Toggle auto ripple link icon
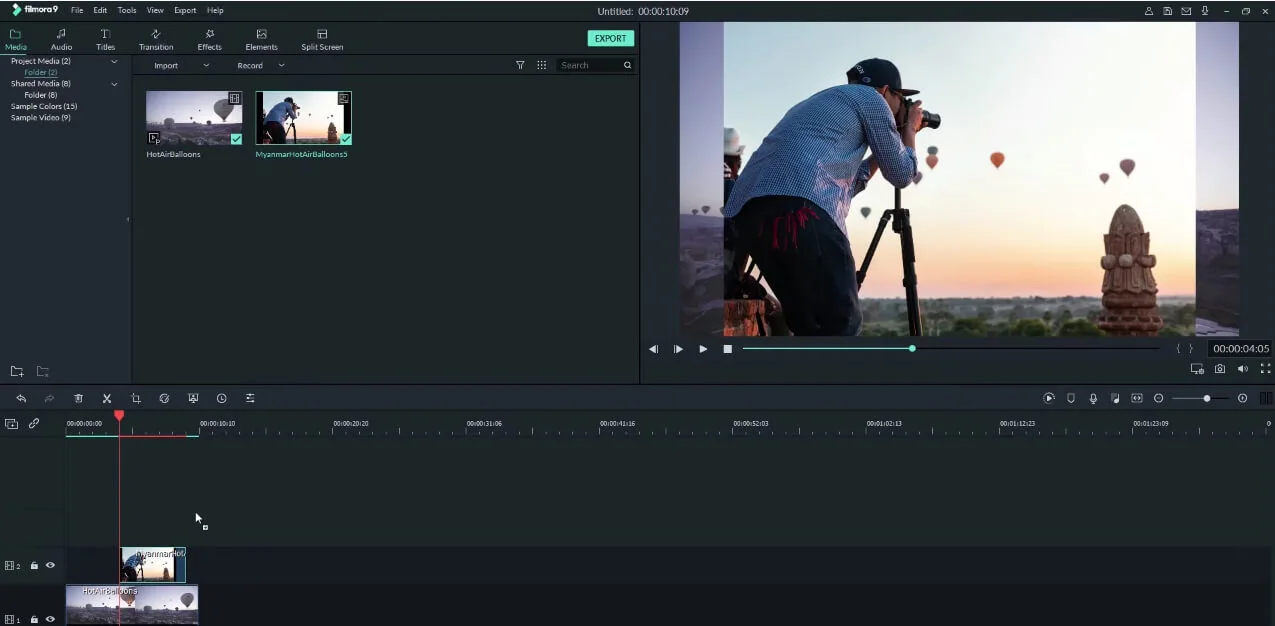 (x=34, y=423)
